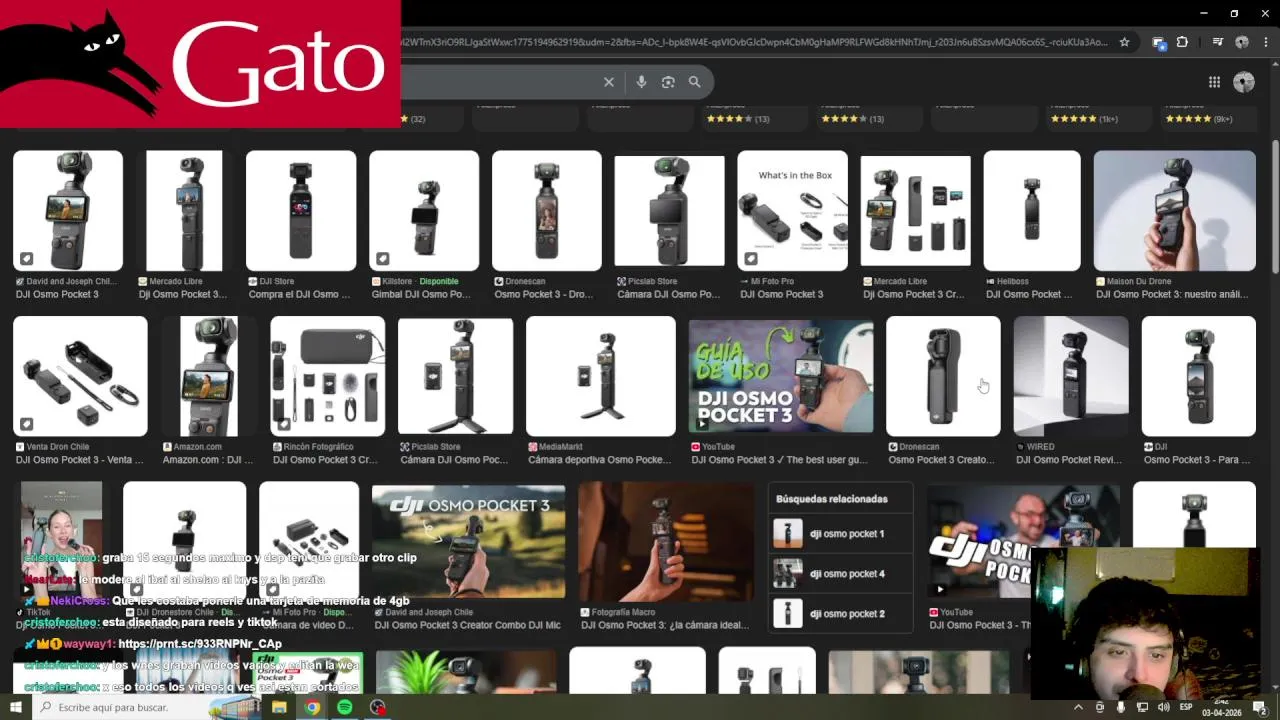Open David and Joseph Chile DJI Osmo Pocket 3 image
This screenshot has height=720, width=1280.
tap(68, 211)
